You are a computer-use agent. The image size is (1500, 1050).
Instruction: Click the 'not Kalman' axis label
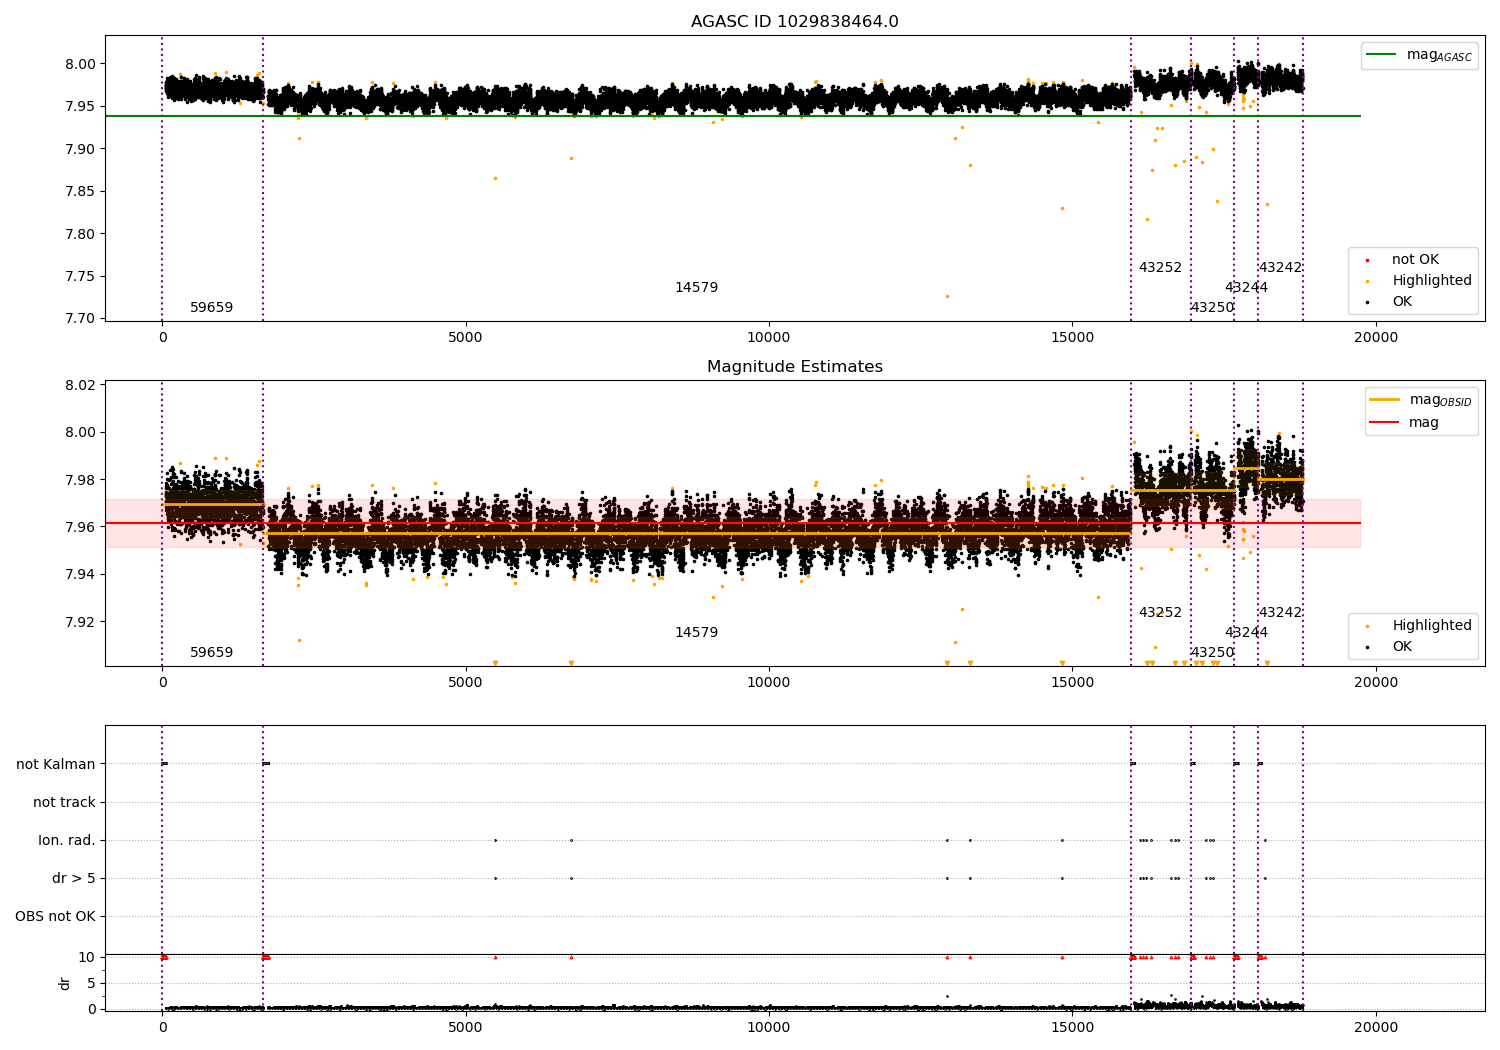[x=56, y=764]
